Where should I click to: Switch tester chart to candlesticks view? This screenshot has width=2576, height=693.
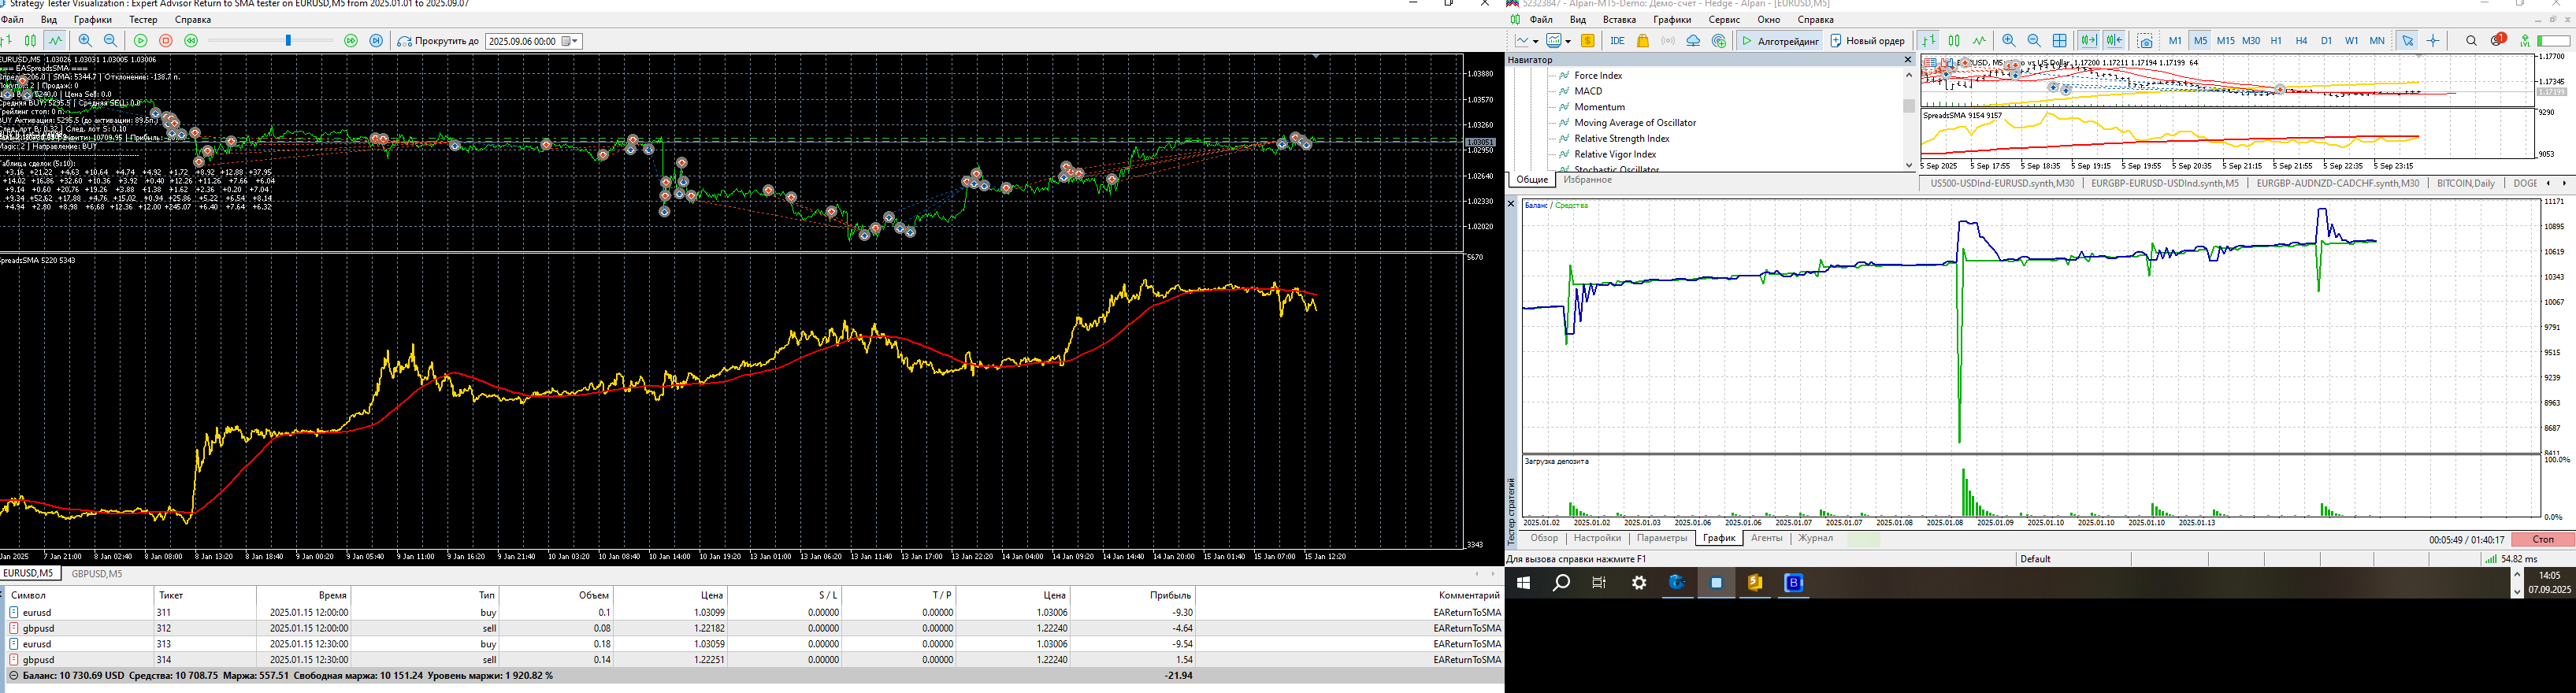(x=30, y=41)
